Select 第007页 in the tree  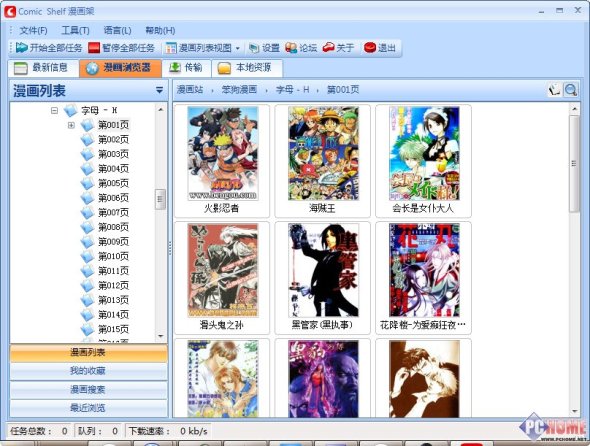113,213
